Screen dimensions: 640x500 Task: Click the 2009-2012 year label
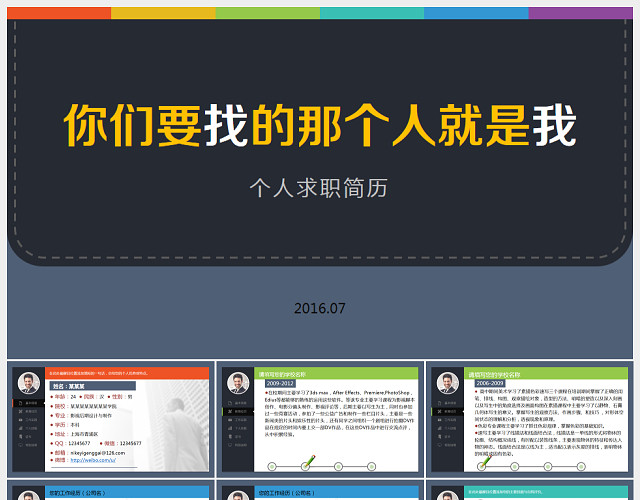tap(280, 383)
